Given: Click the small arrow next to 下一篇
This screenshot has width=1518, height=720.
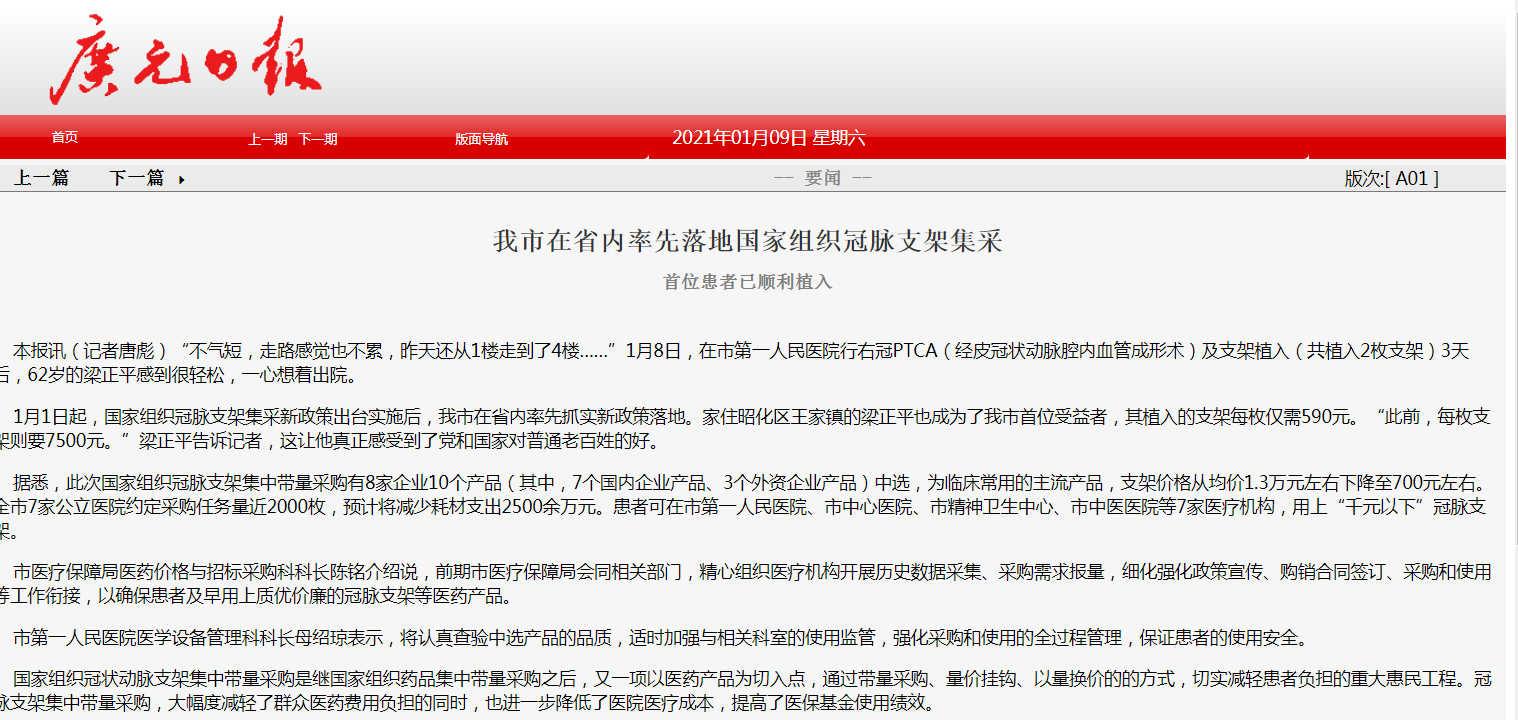Looking at the screenshot, I should pyautogui.click(x=181, y=180).
